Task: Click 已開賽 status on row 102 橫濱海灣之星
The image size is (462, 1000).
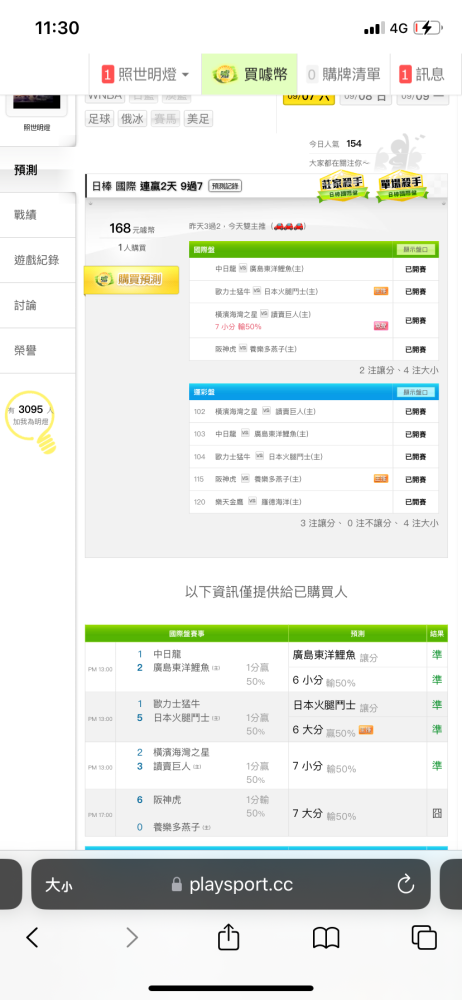Action: 415,411
